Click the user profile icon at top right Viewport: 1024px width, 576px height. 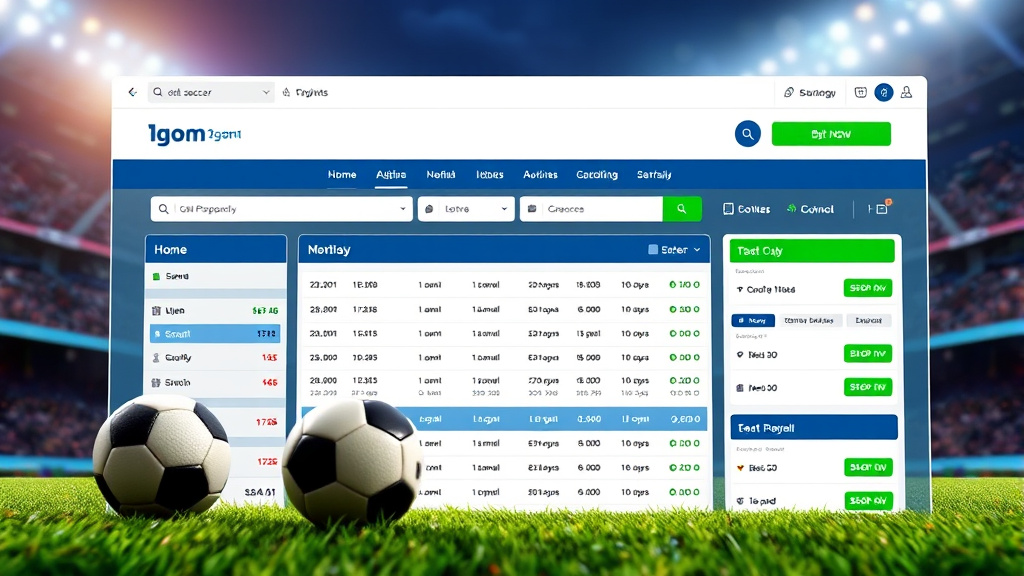point(906,92)
